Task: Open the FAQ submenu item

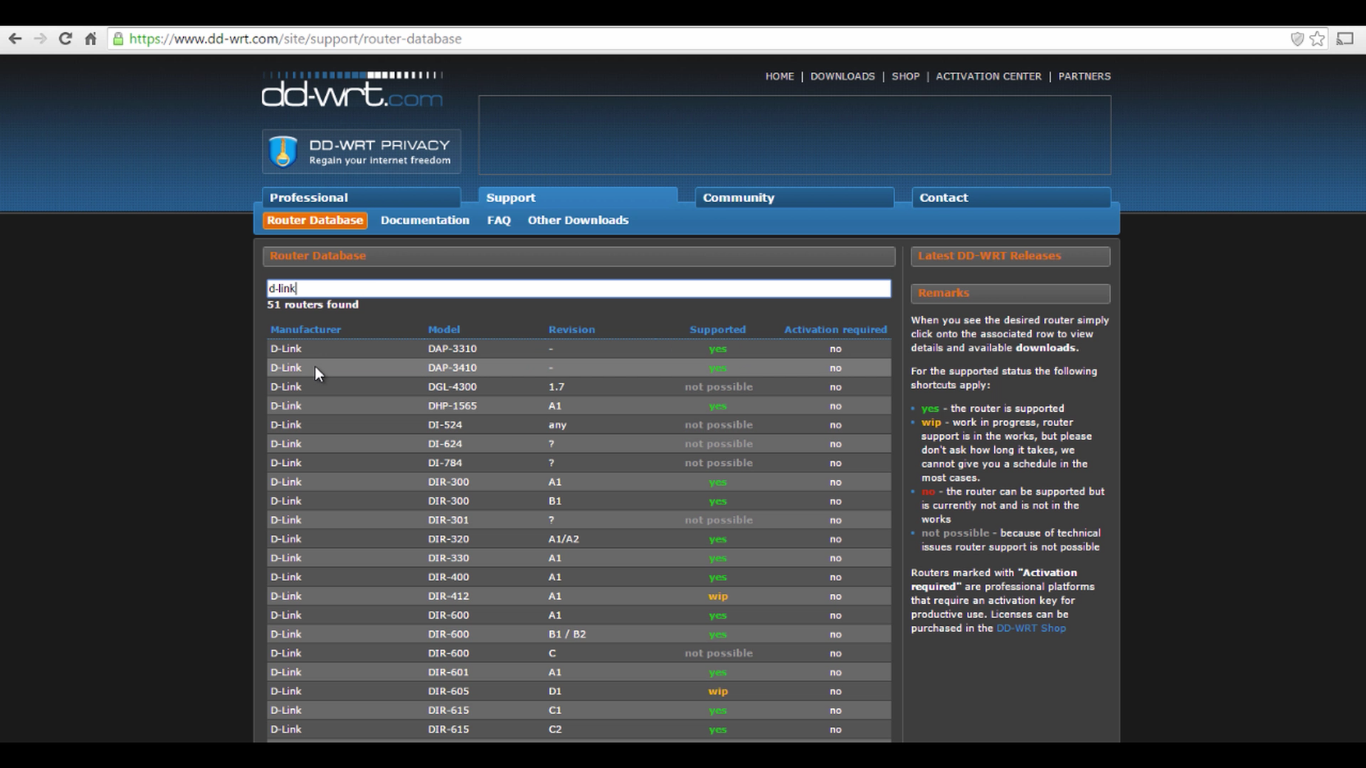Action: tap(499, 220)
